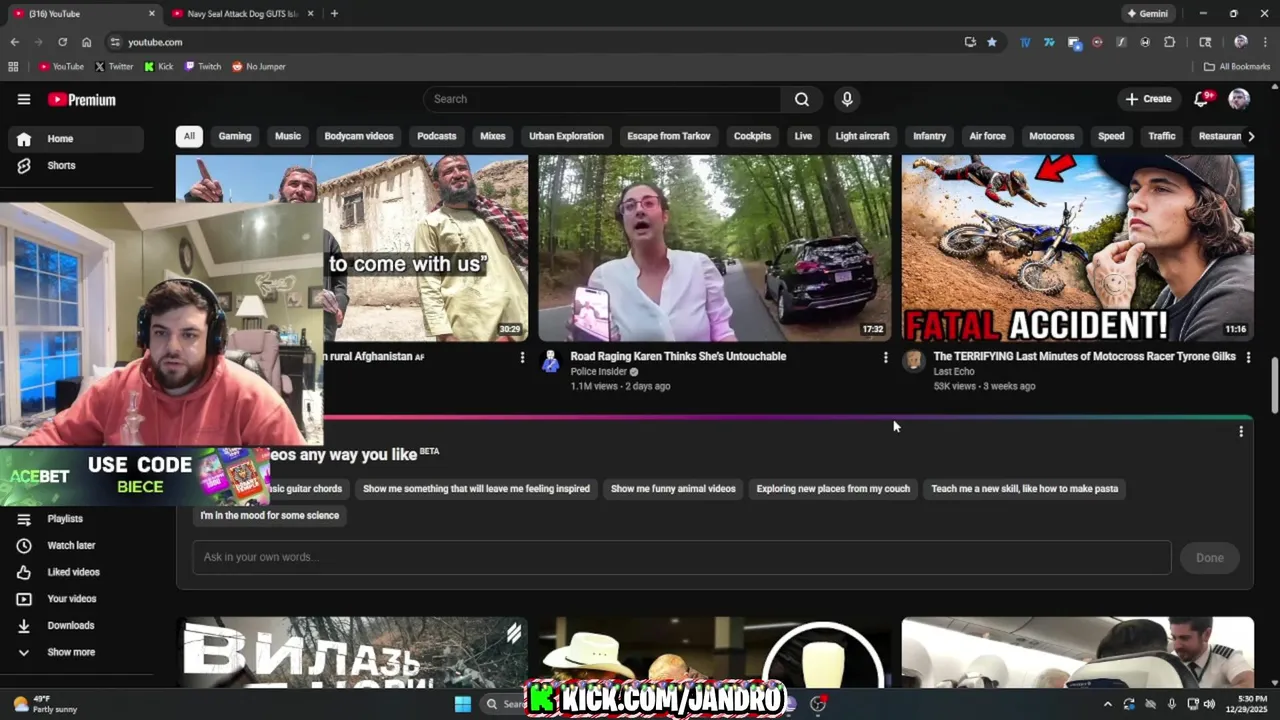Open Your videos in the sidebar
Screen dimensions: 1280x720
(x=72, y=599)
